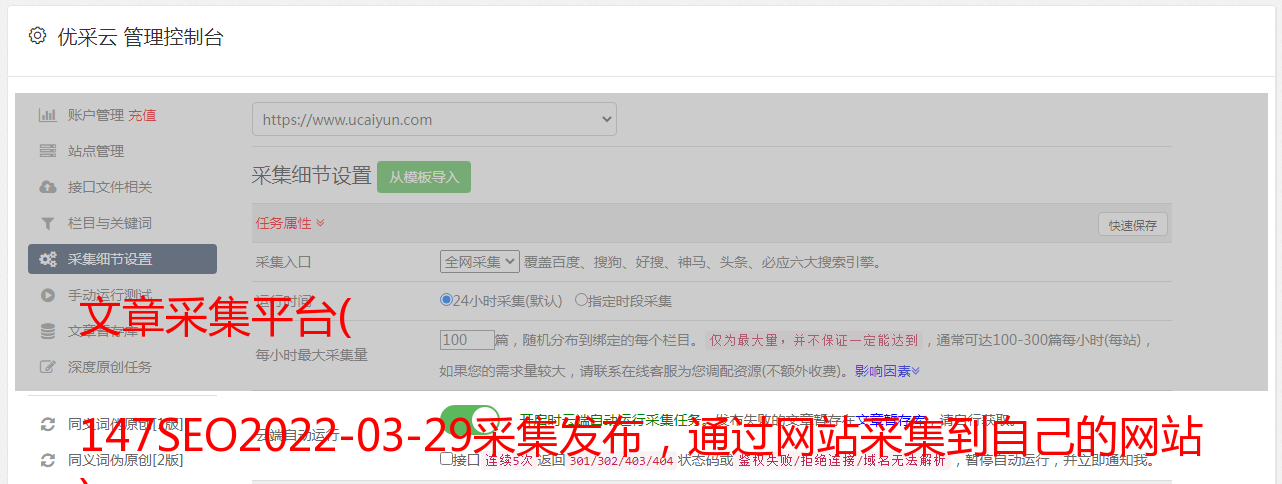Open the site URL dropdown showing ucaiyun.com
Image resolution: width=1282 pixels, height=484 pixels.
point(434,119)
